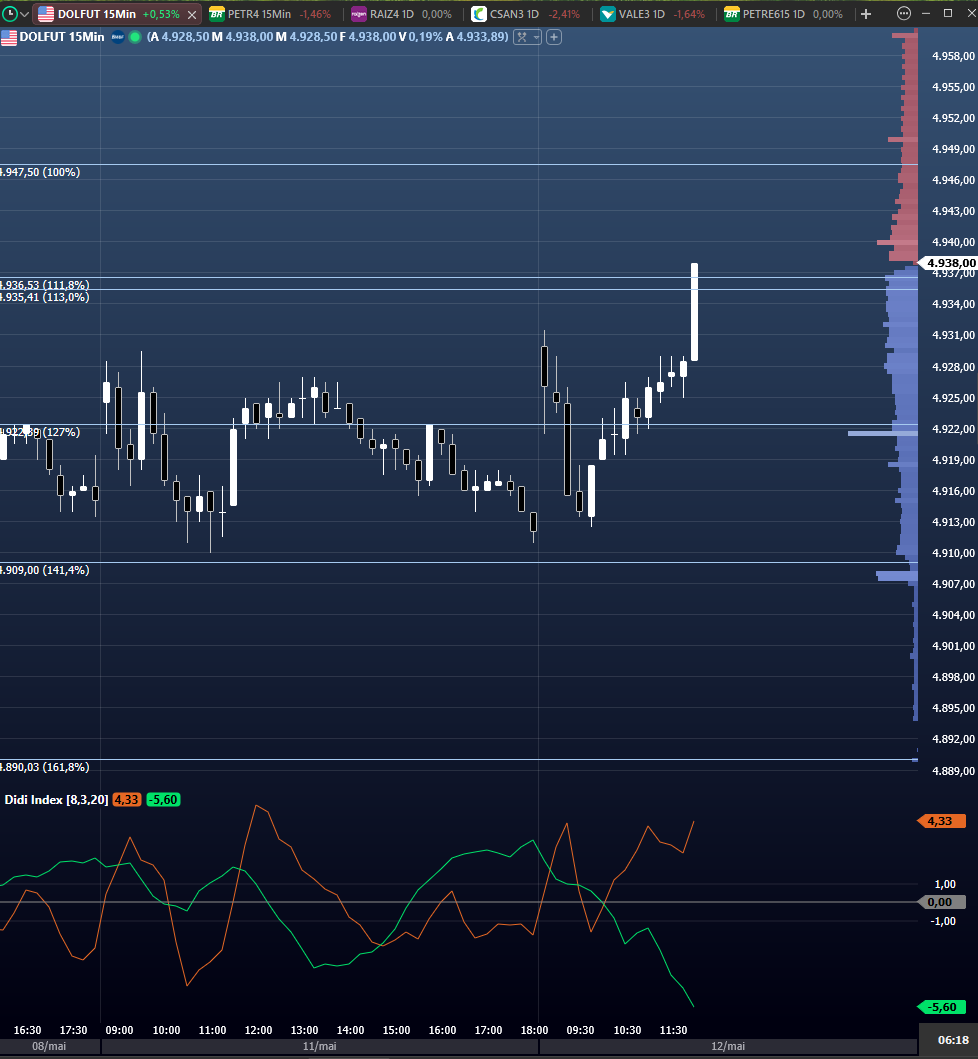Image resolution: width=978 pixels, height=1059 pixels.
Task: Click the orange 4,33 value badge beside Didi Index
Action: click(126, 800)
